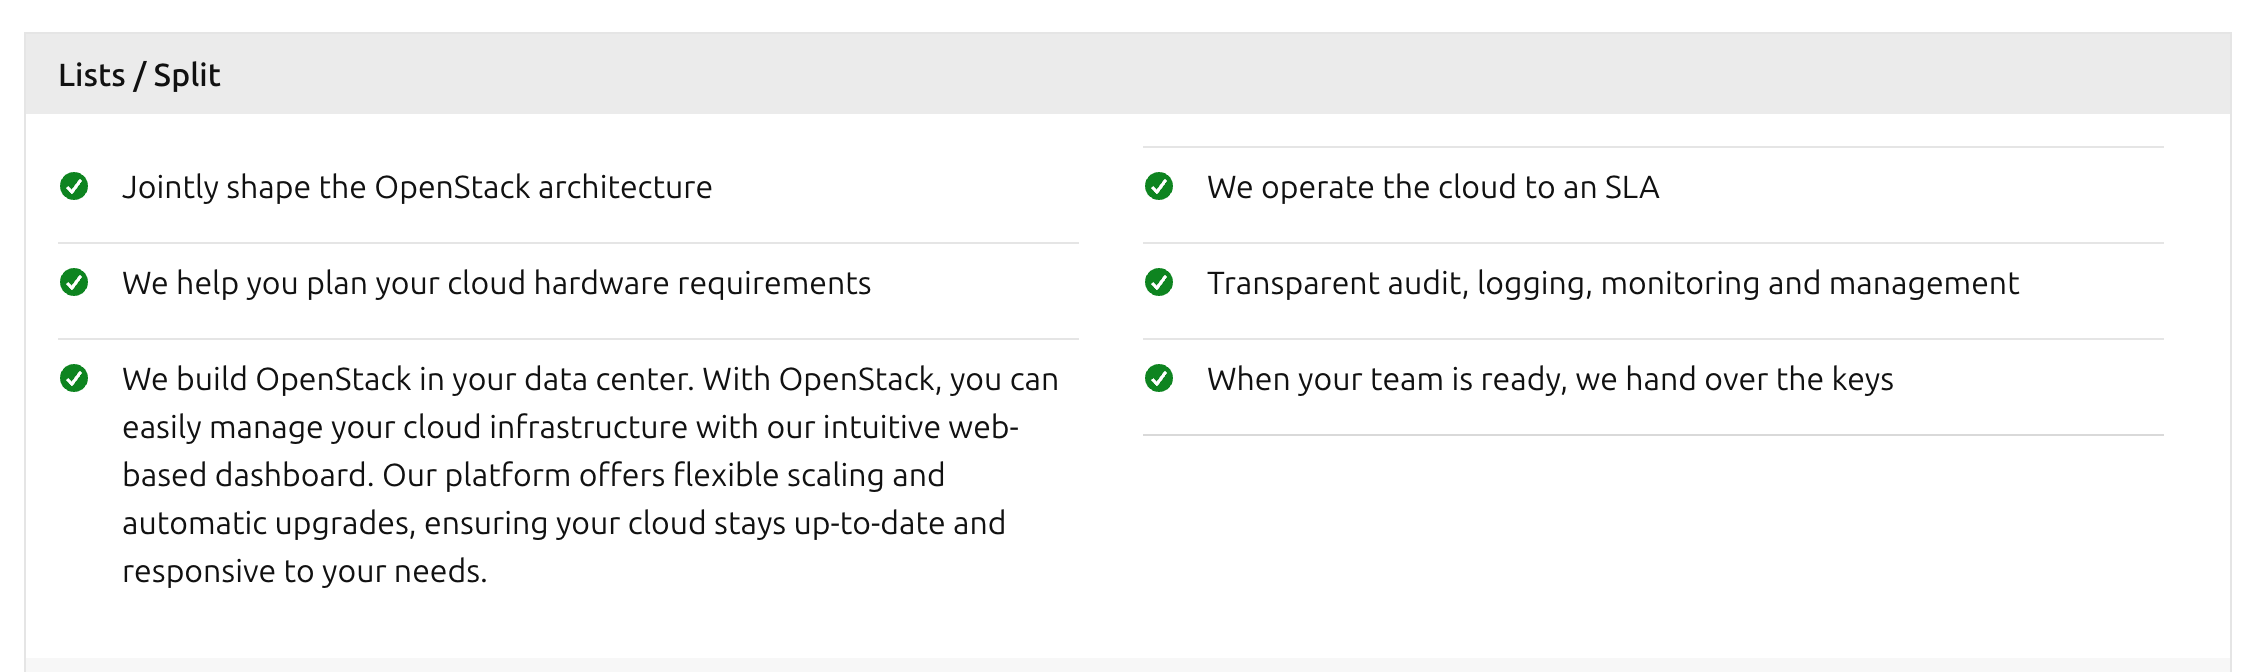
Task: Click the divider between "We operate" and "Transparent audit" items
Action: coord(1652,243)
